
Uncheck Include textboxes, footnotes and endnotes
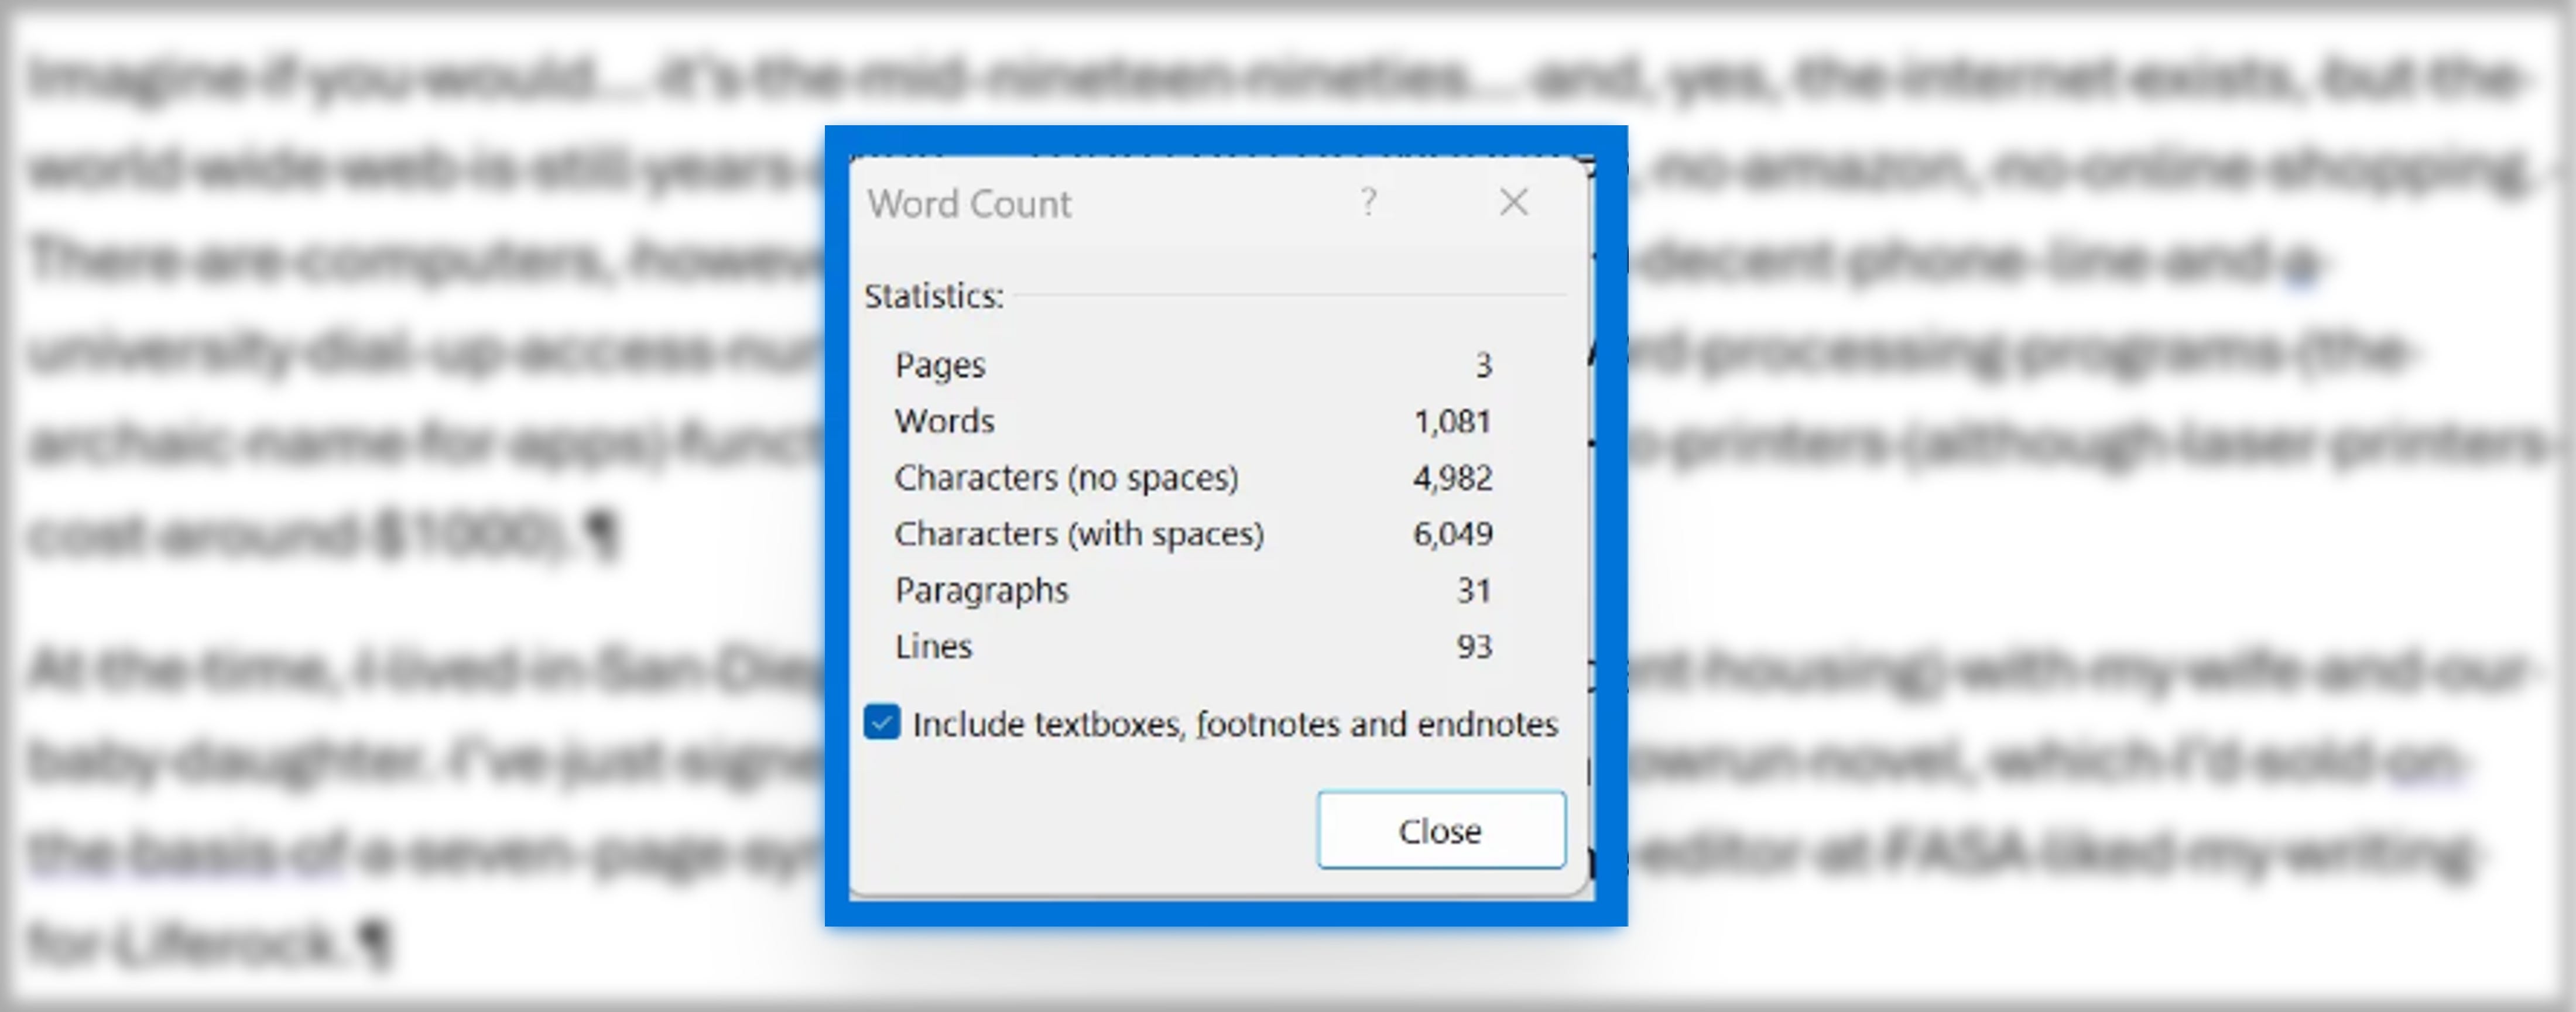pos(882,723)
